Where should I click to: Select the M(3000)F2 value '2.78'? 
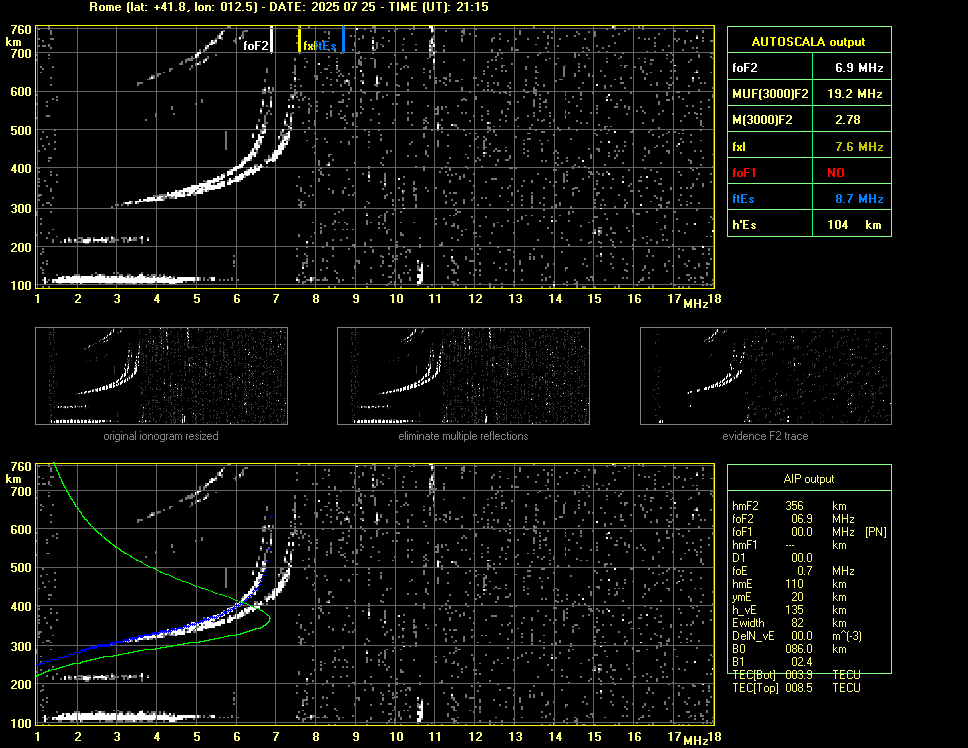pos(848,120)
